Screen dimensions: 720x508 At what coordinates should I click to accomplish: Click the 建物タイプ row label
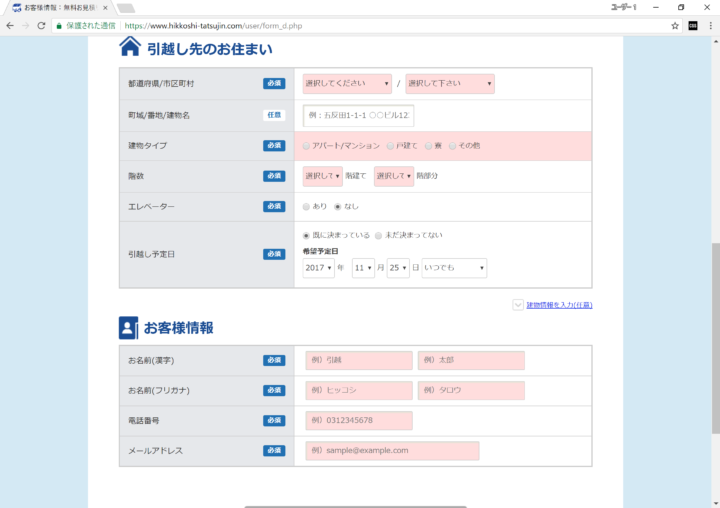[147, 146]
